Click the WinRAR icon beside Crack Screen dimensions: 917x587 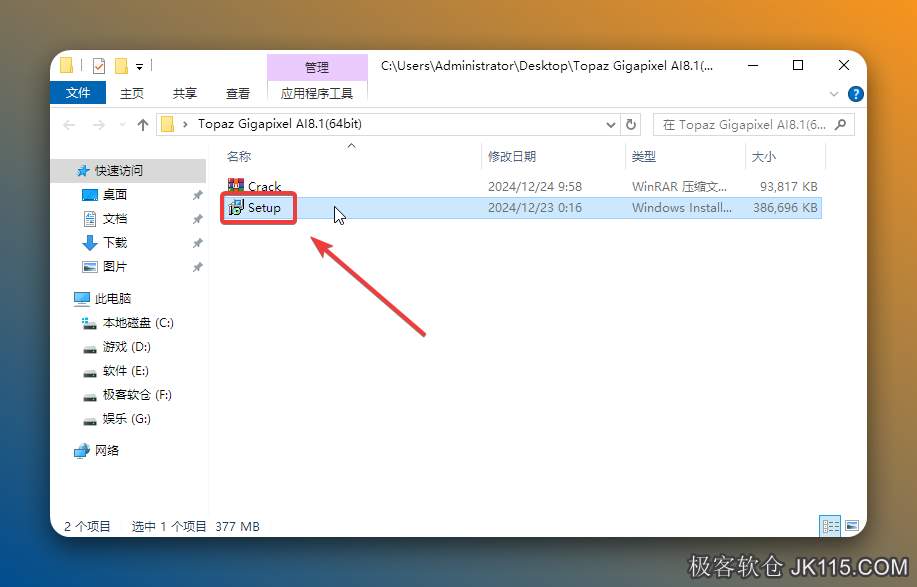(x=236, y=185)
